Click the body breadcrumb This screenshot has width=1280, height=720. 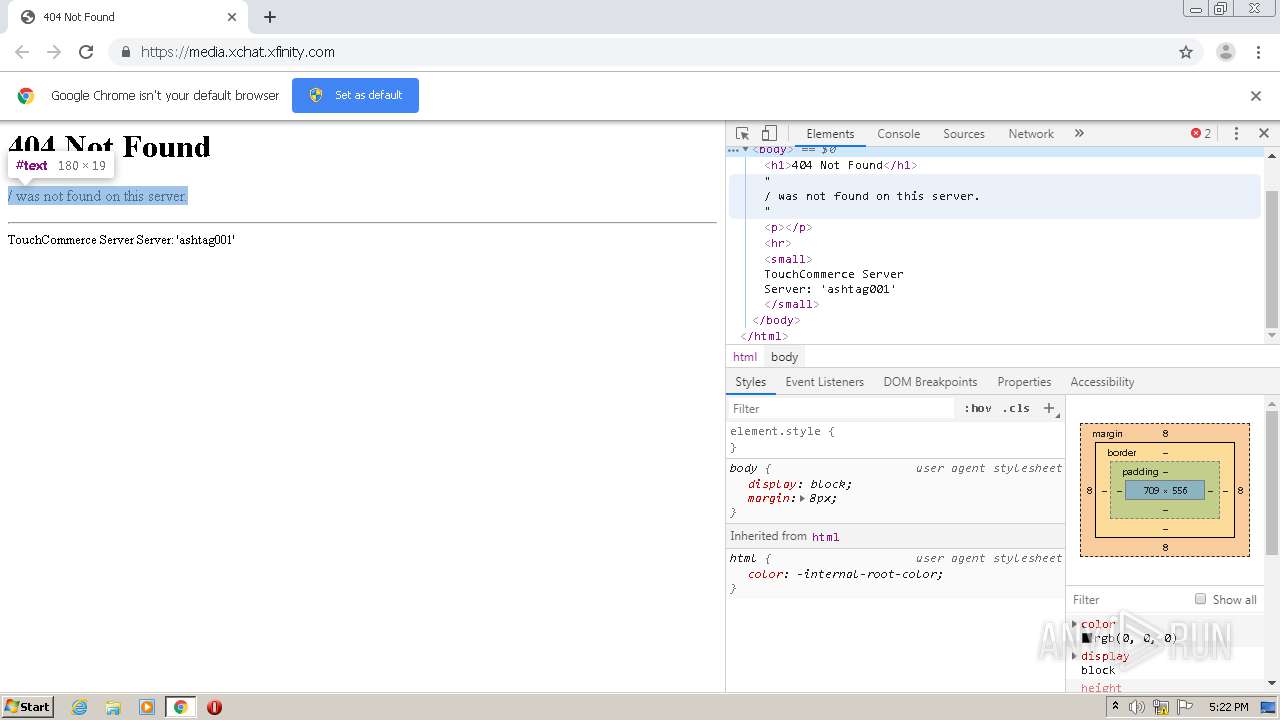(x=784, y=357)
